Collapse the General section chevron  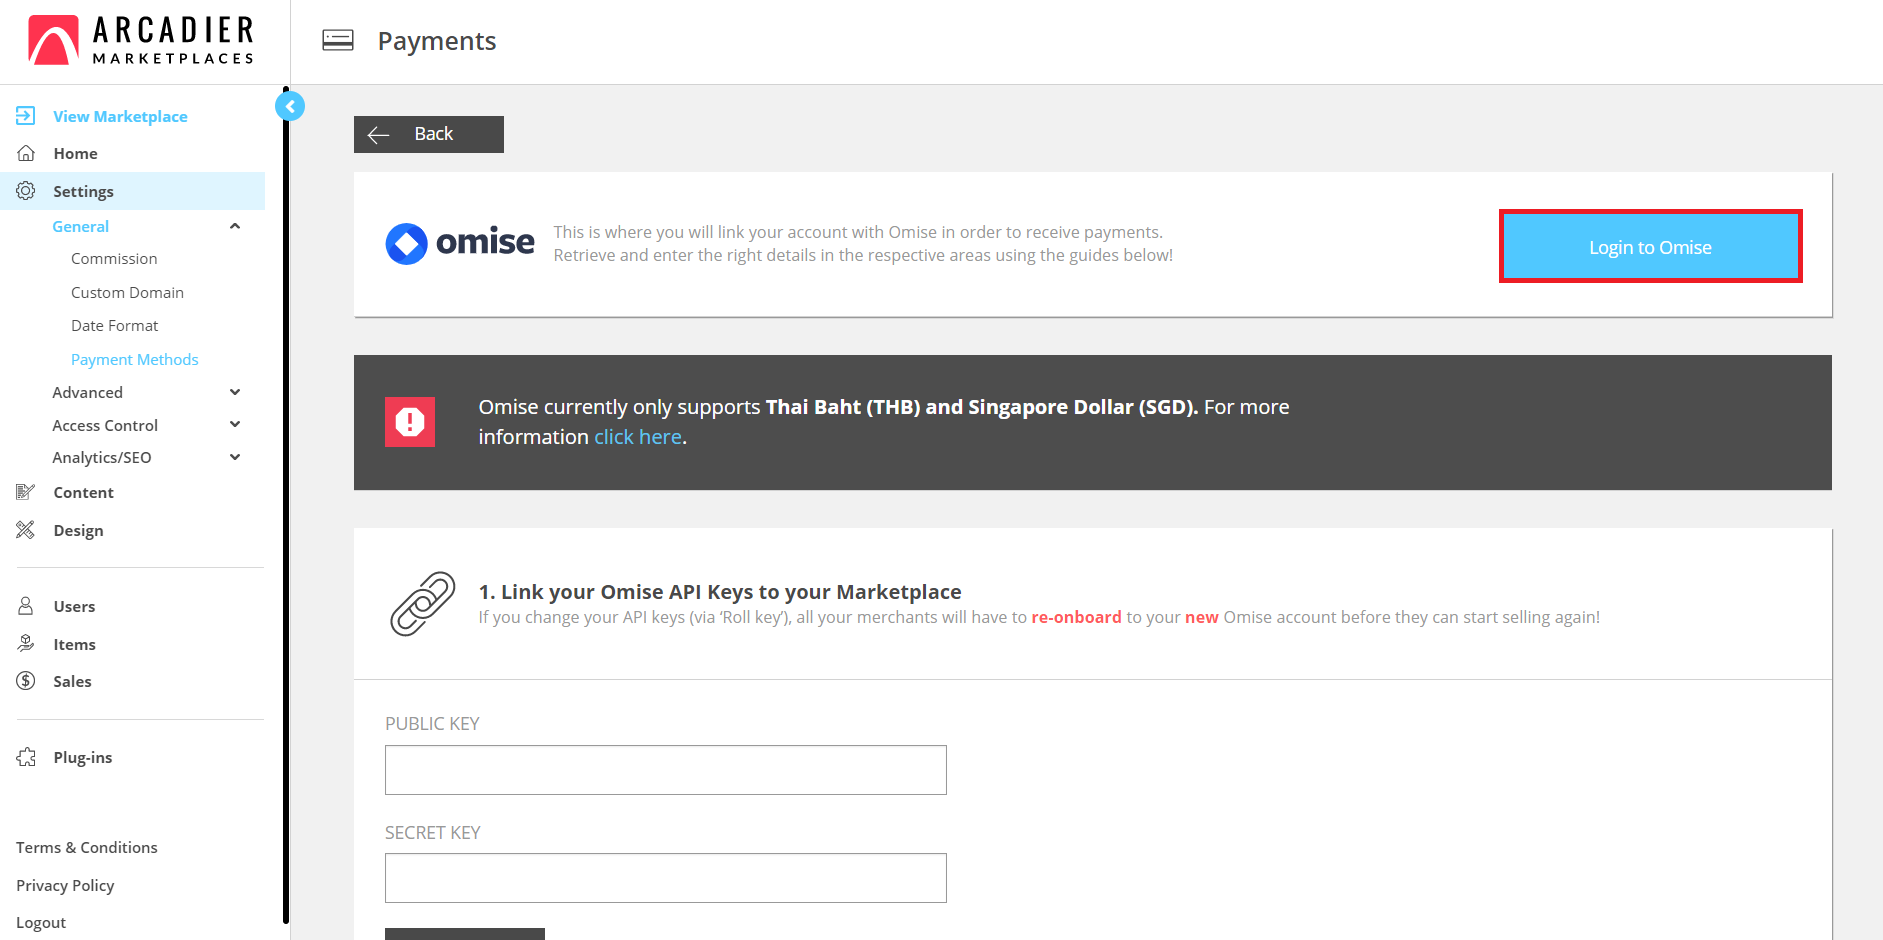click(235, 226)
